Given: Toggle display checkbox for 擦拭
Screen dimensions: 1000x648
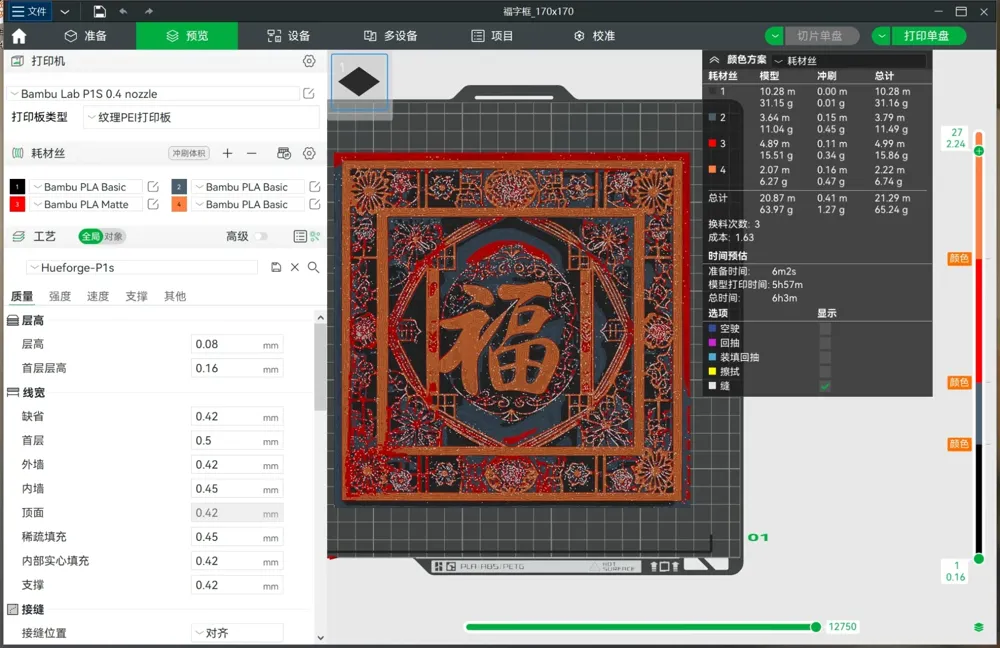Looking at the screenshot, I should pos(825,372).
